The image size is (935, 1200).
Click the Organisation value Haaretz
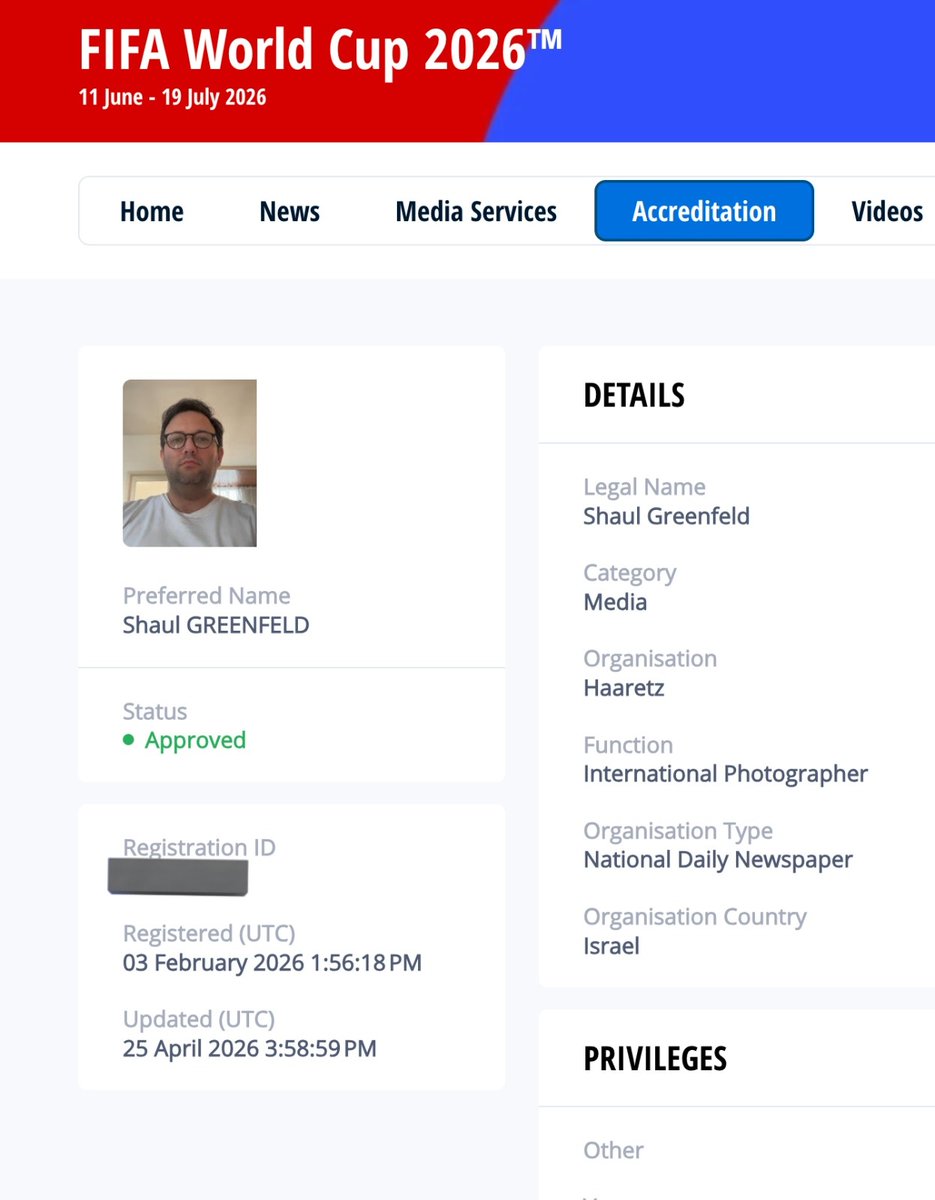point(624,688)
